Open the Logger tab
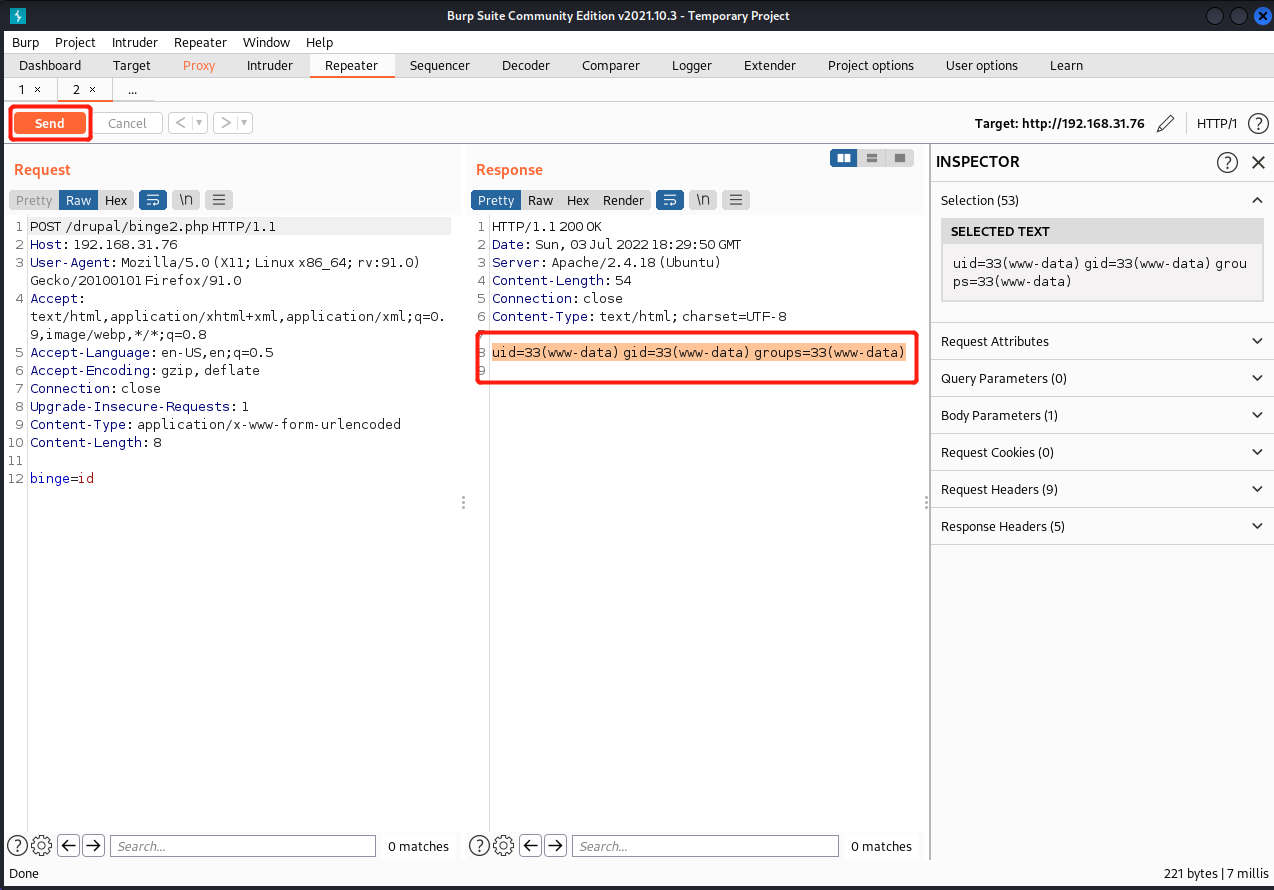The image size is (1274, 890). [x=692, y=65]
